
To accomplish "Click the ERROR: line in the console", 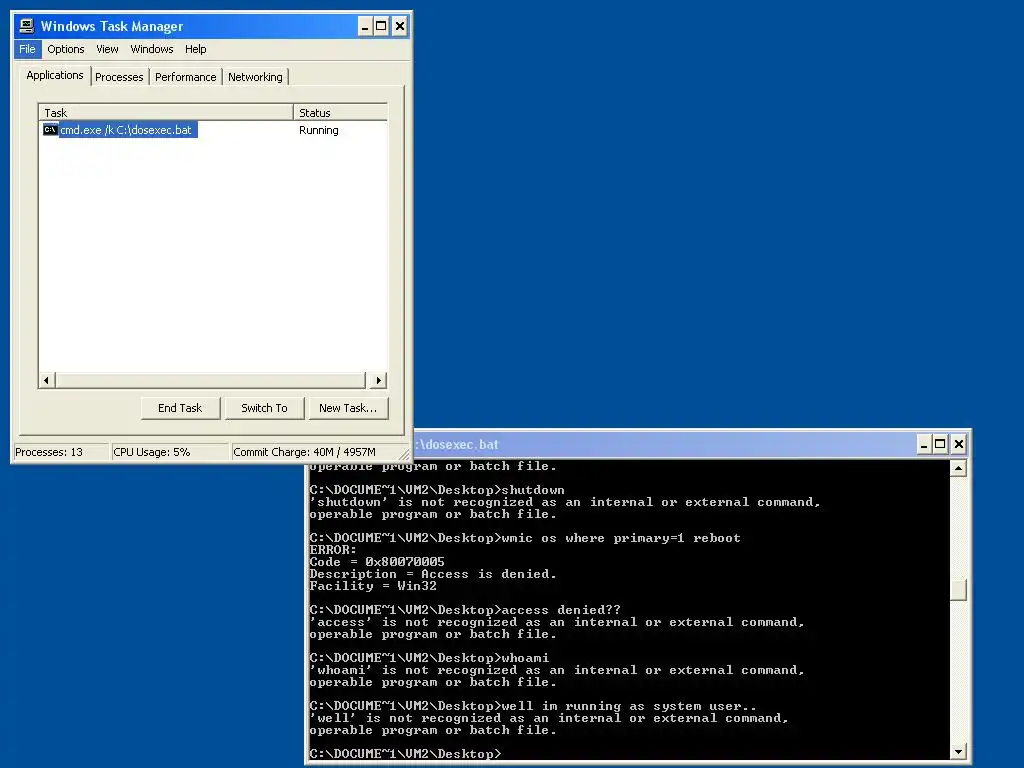I will tap(333, 550).
